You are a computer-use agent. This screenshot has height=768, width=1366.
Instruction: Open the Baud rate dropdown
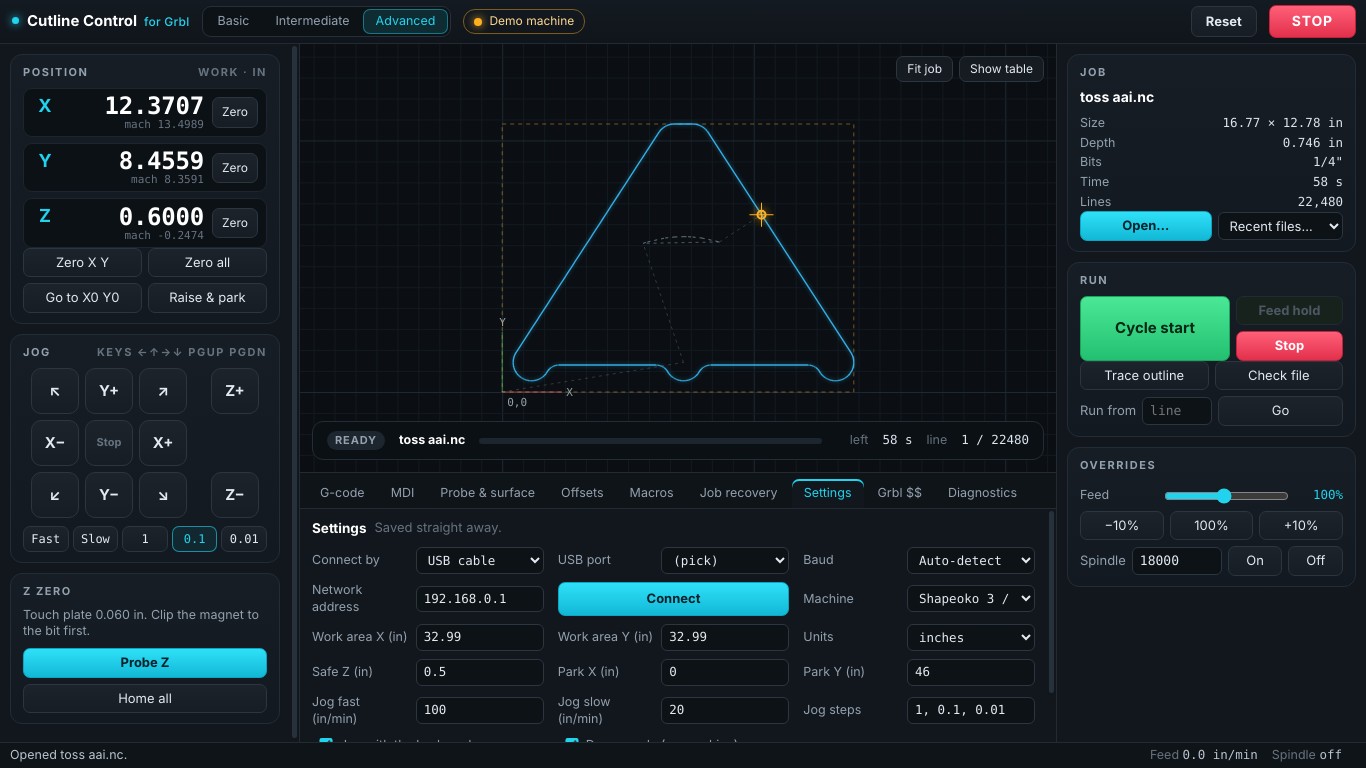(971, 561)
